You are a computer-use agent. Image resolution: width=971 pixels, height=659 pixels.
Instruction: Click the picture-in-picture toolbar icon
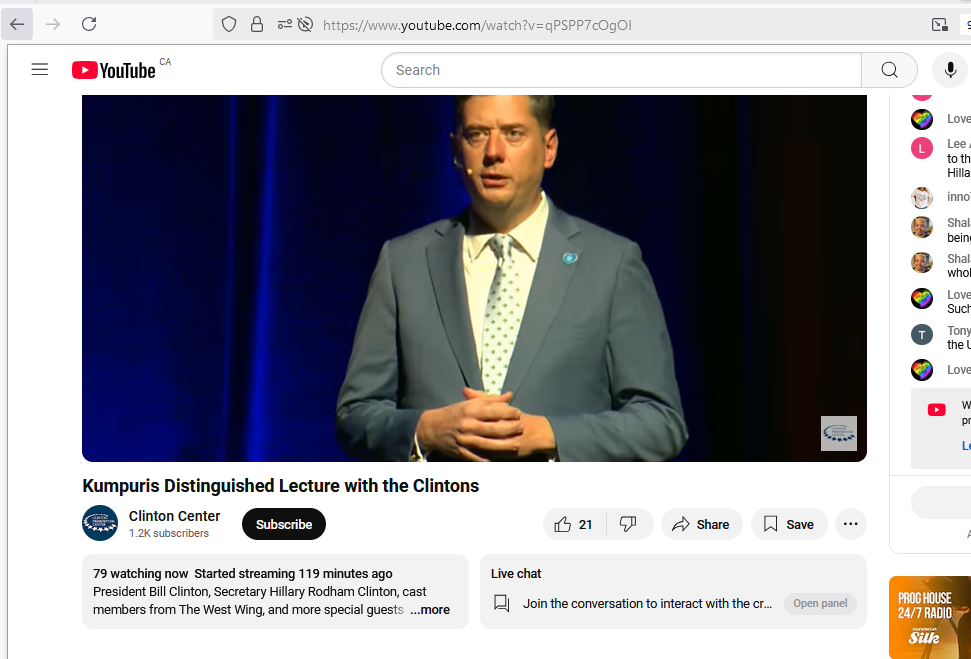coord(939,25)
